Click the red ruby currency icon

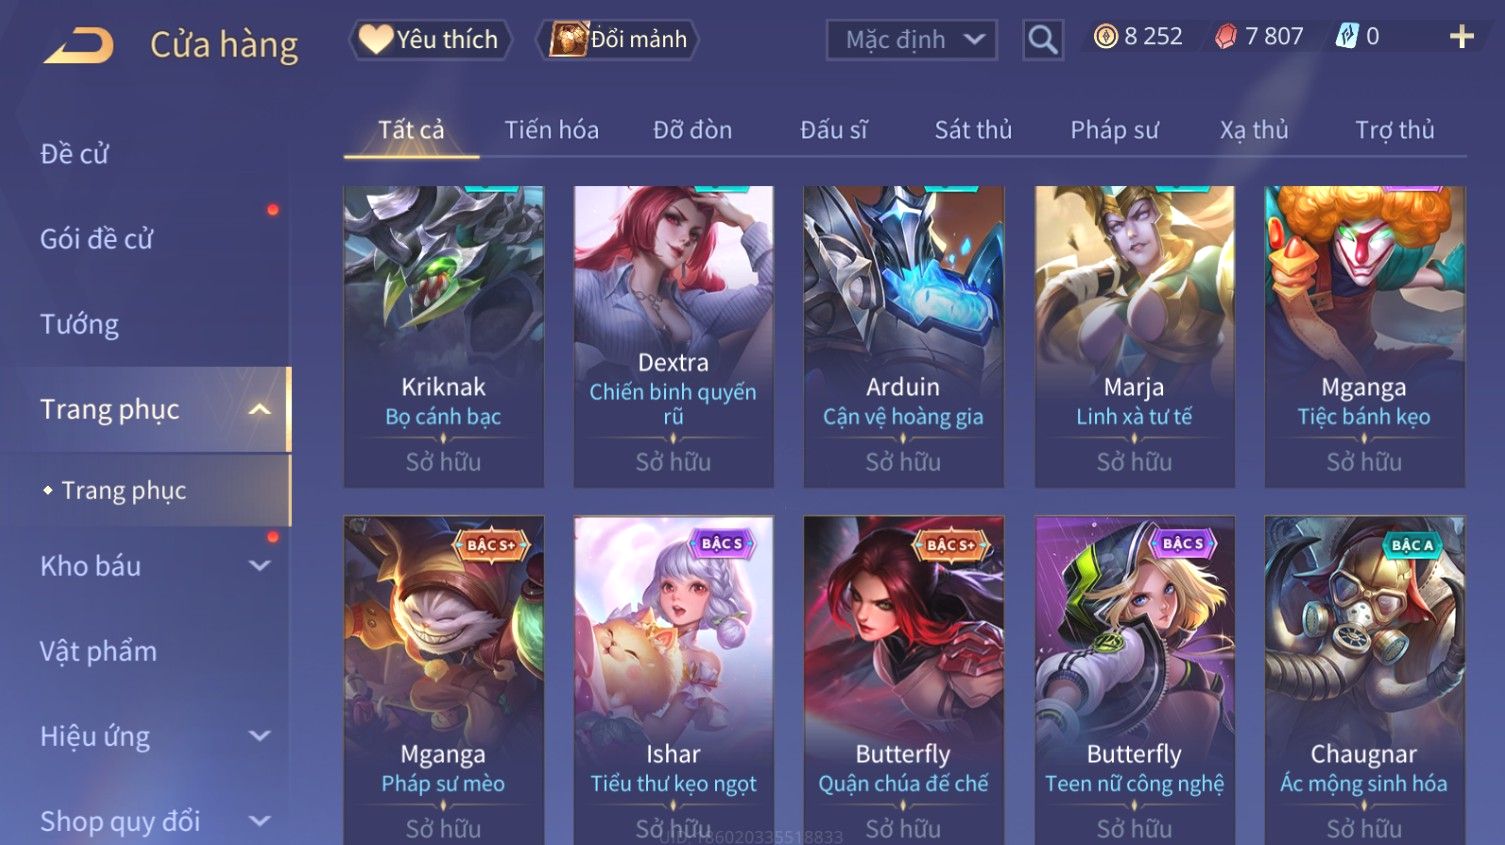1225,37
